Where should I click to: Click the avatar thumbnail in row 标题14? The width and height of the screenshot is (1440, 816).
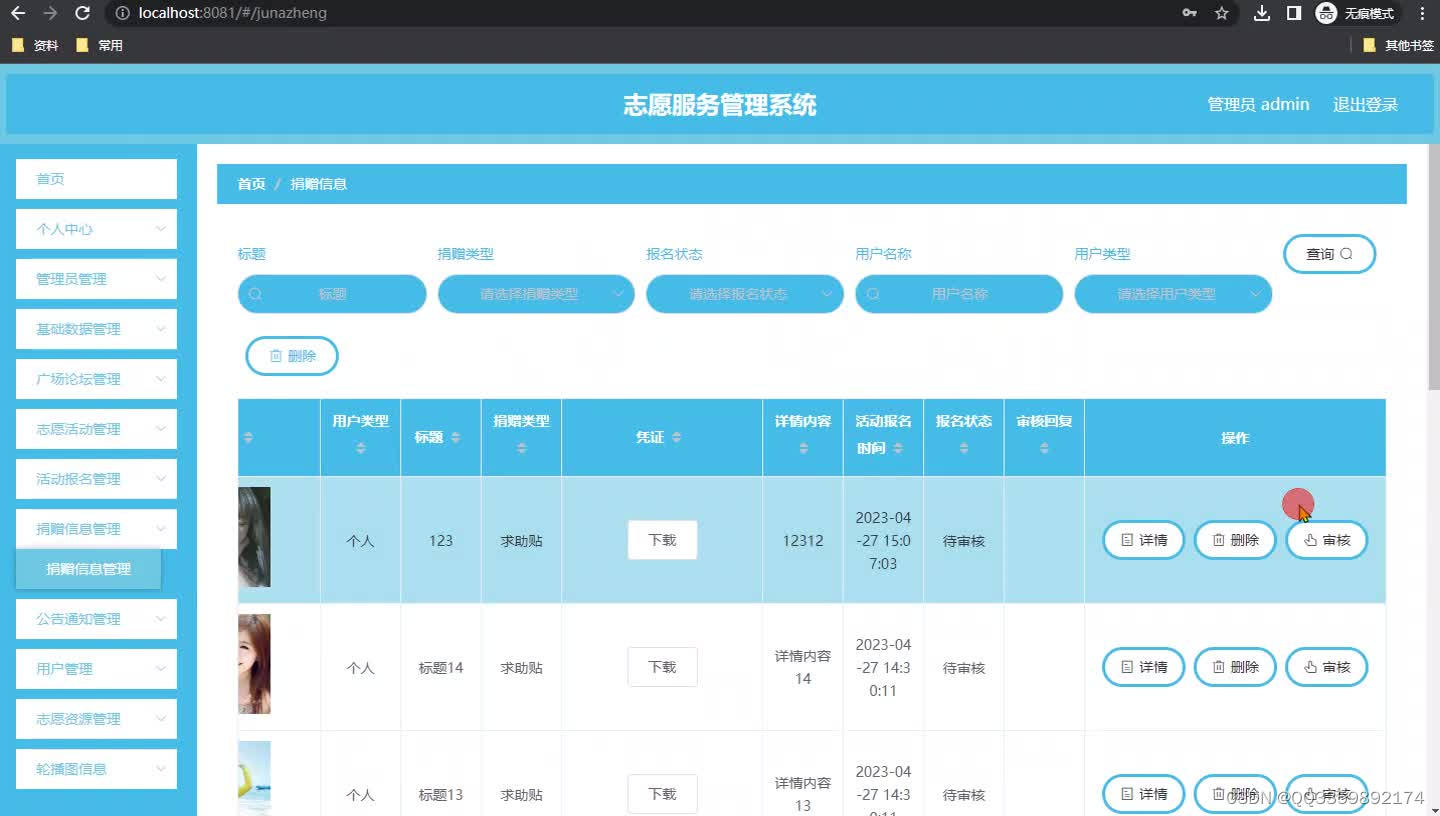254,664
